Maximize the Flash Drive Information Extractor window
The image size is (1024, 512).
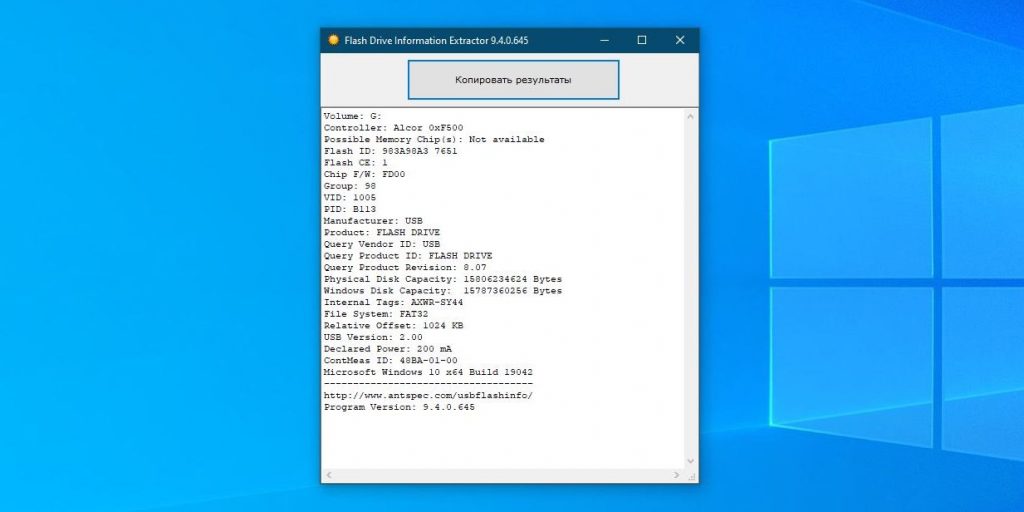pyautogui.click(x=642, y=41)
